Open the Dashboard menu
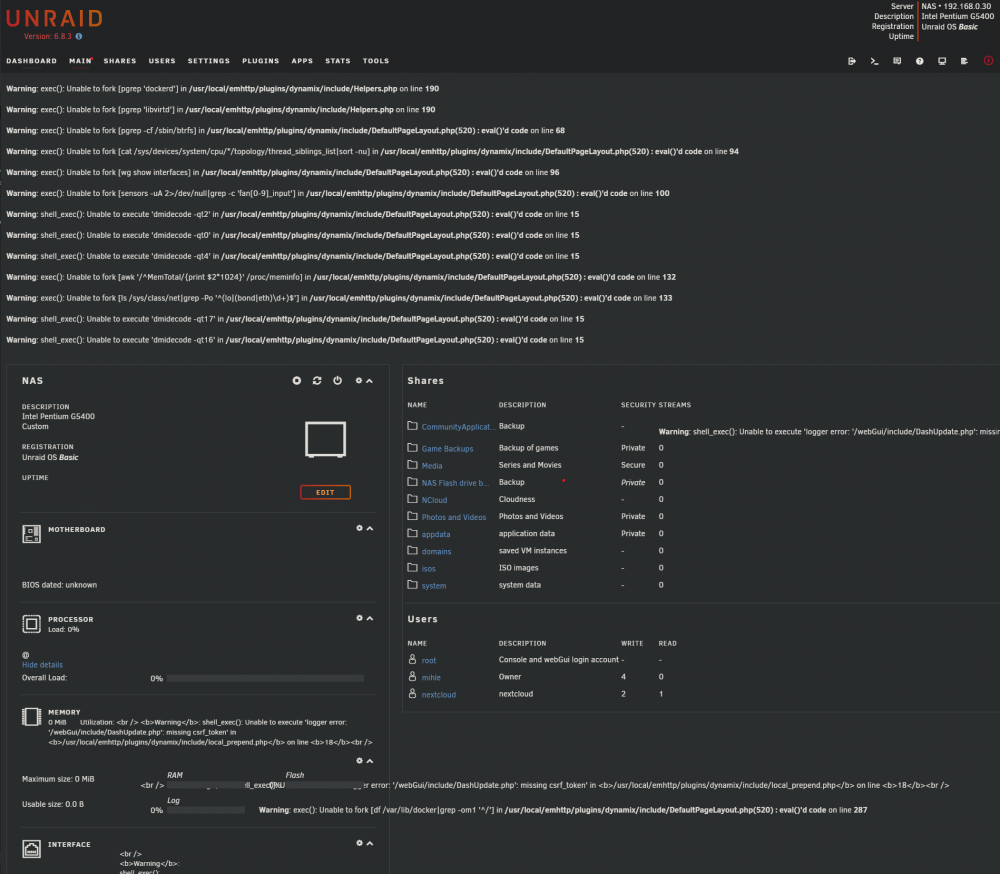1000x874 pixels. 32,61
